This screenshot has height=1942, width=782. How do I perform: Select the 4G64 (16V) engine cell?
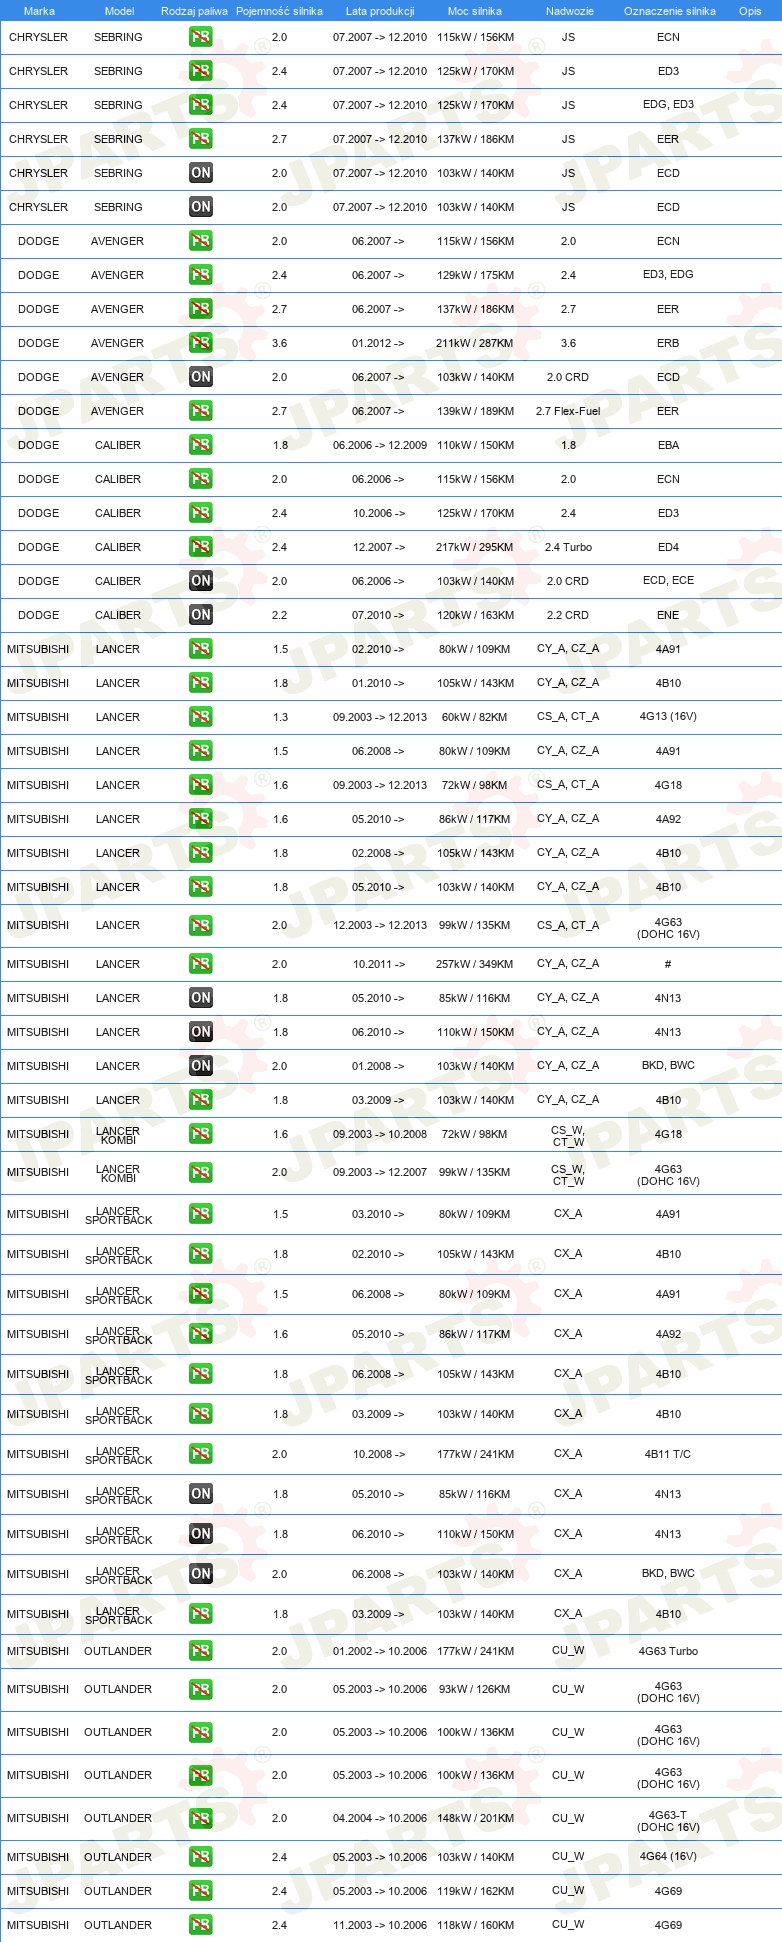(x=668, y=1857)
